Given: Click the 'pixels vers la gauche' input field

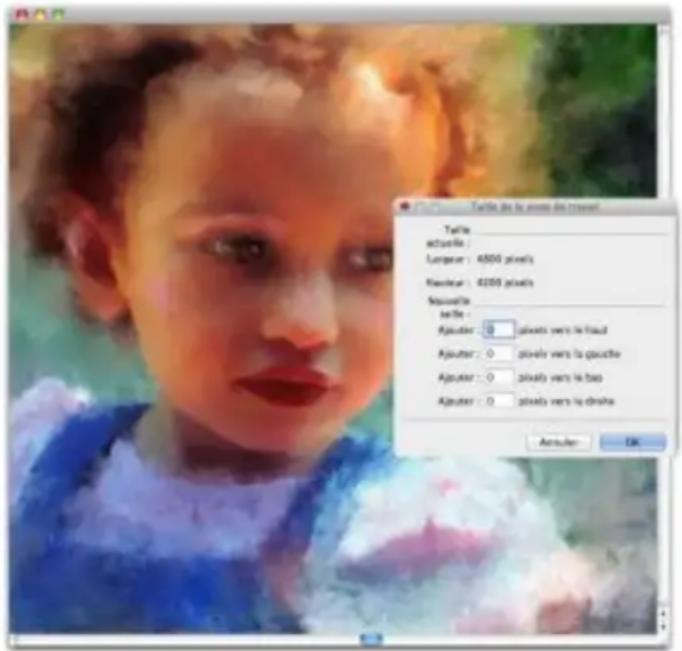Looking at the screenshot, I should (x=498, y=354).
